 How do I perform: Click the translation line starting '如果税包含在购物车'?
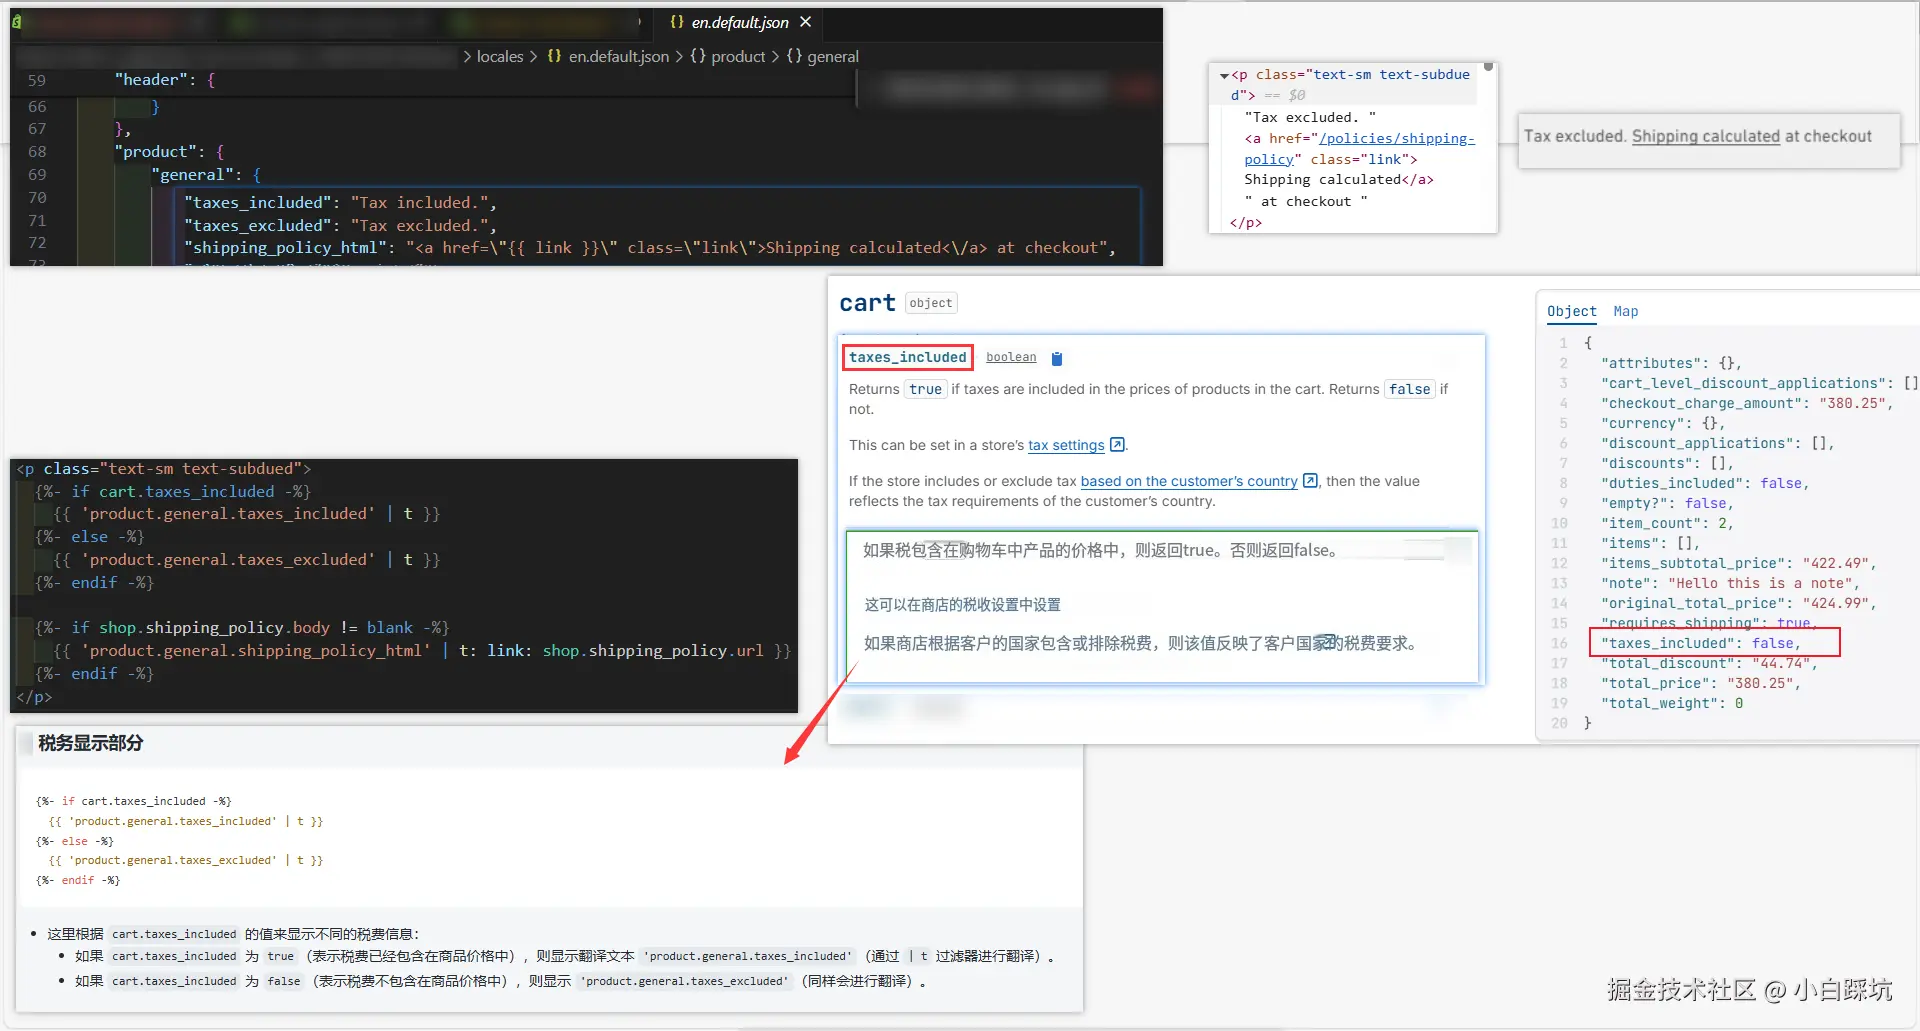point(1100,550)
